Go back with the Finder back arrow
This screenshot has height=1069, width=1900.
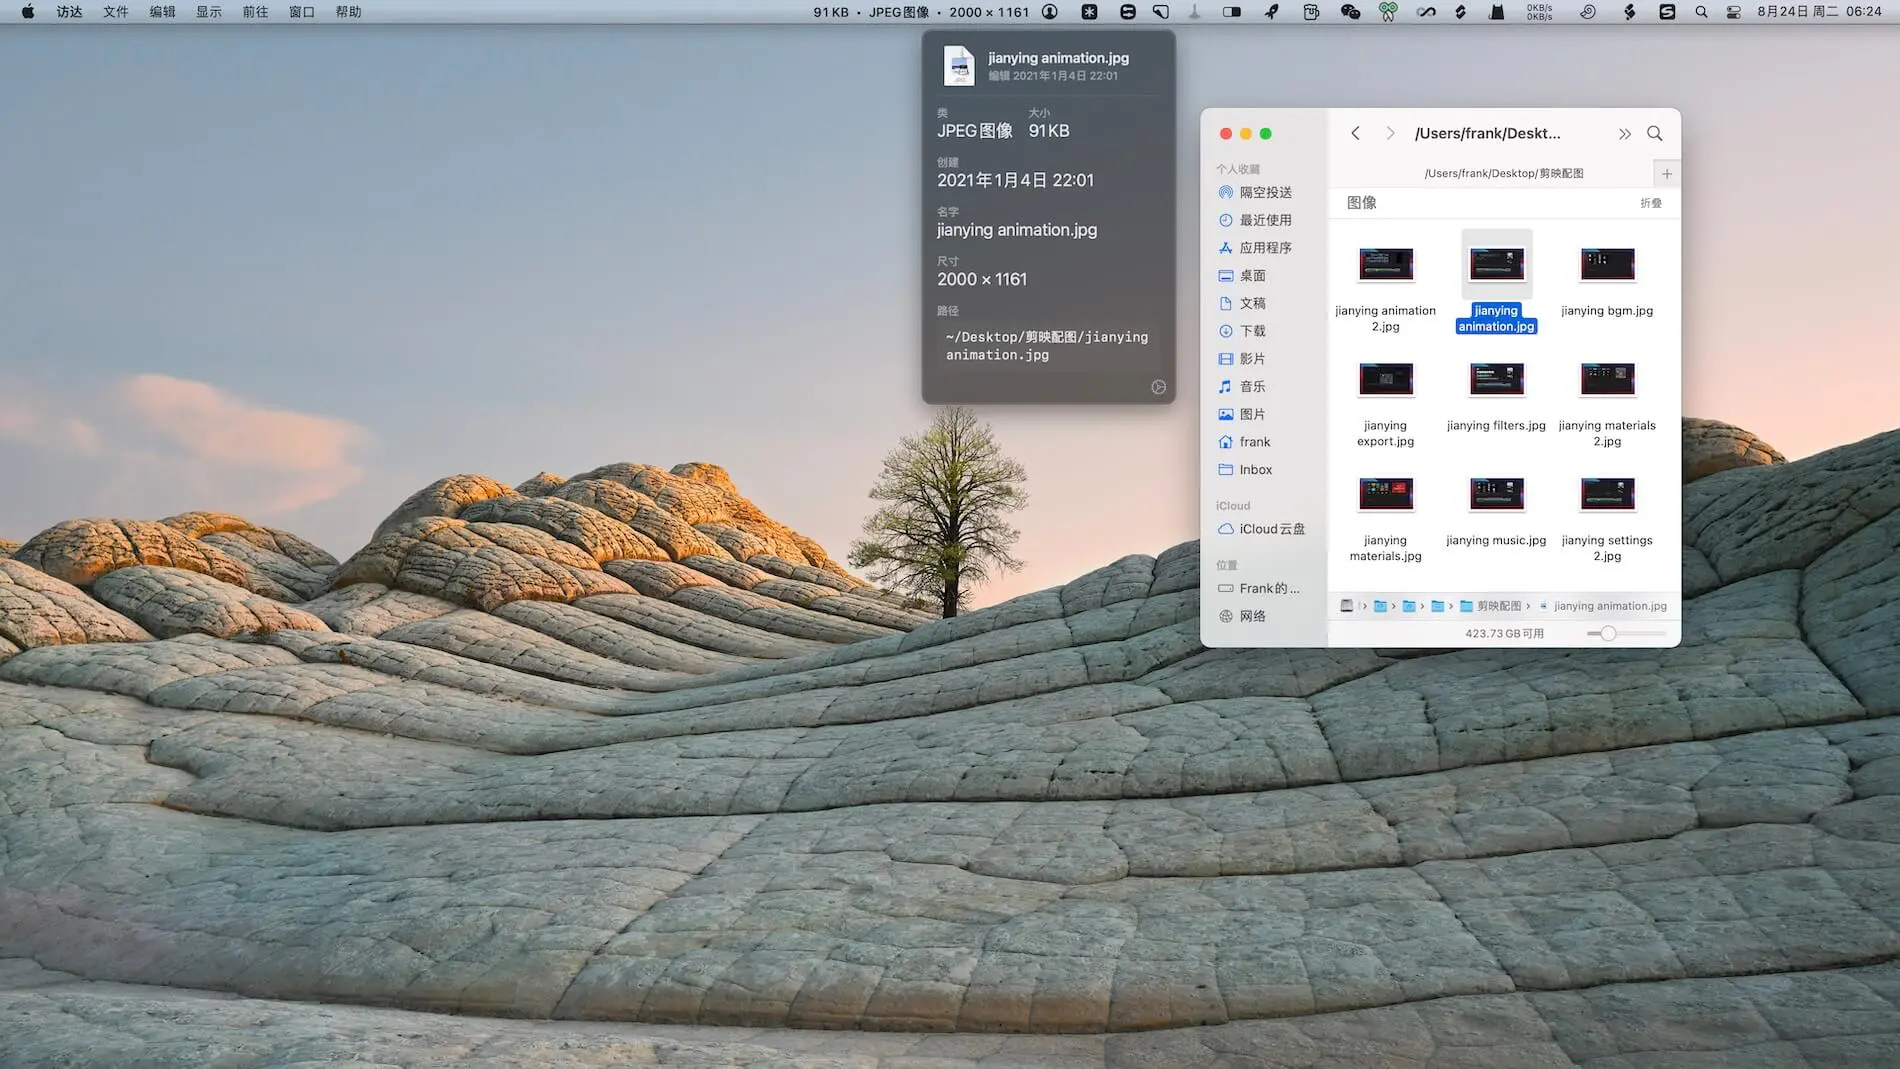pyautogui.click(x=1355, y=133)
